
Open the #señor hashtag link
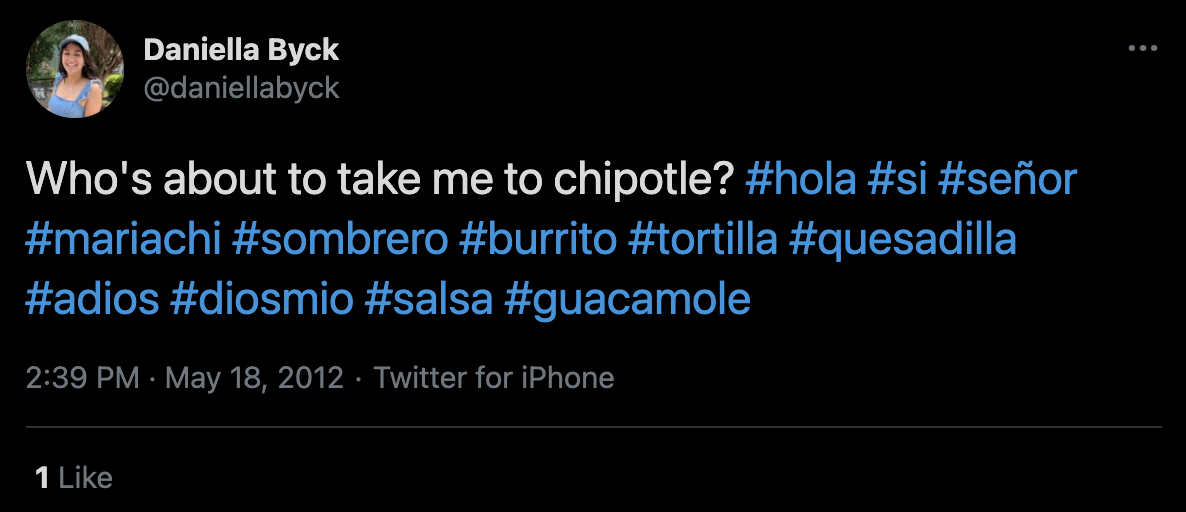pos(1007,180)
